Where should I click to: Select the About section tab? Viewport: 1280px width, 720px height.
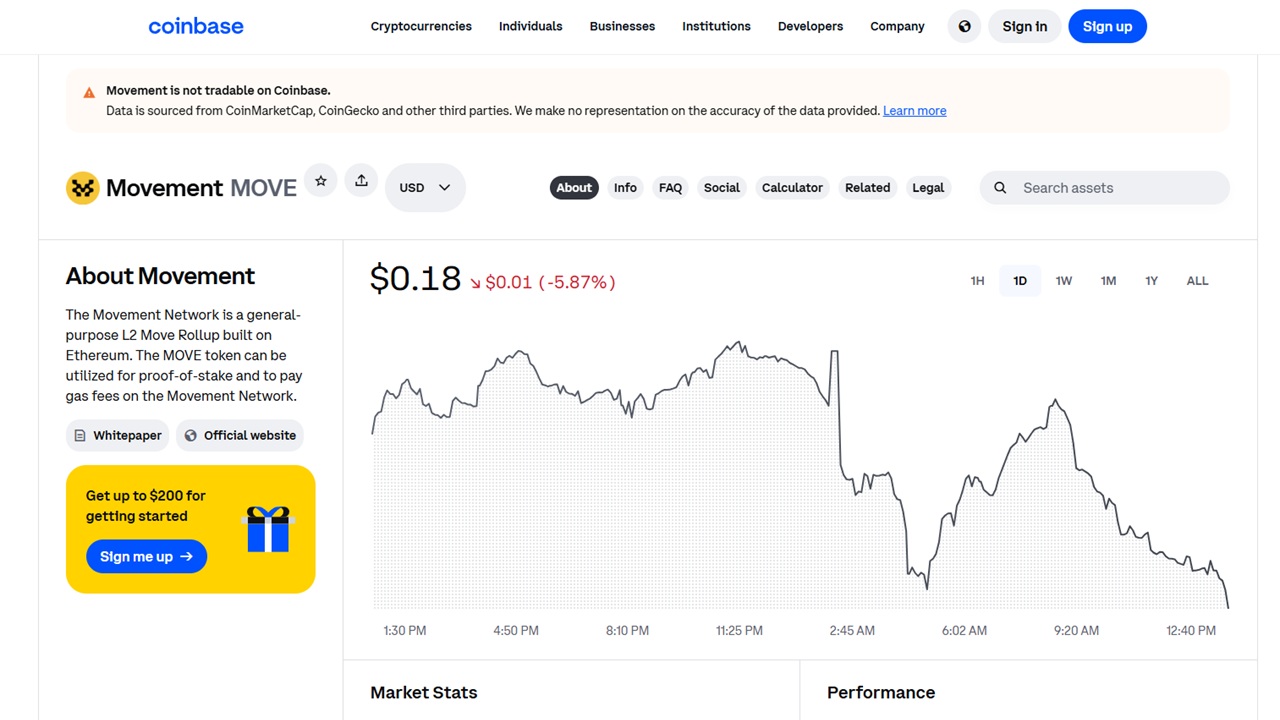click(x=574, y=187)
